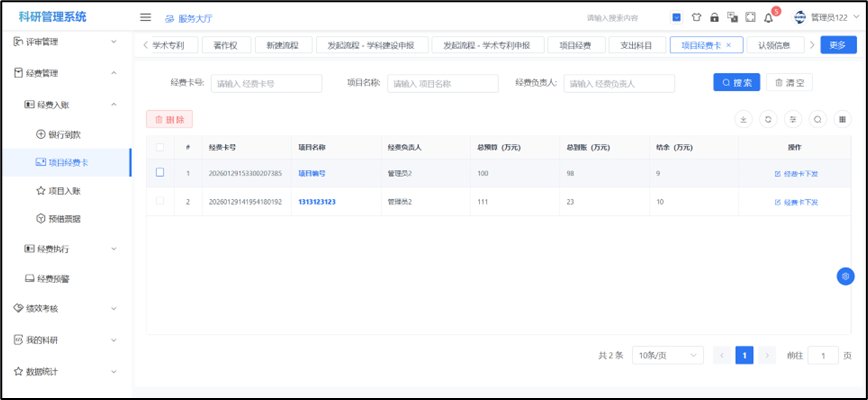Open column settings grid icon
The image size is (868, 400).
[x=843, y=119]
